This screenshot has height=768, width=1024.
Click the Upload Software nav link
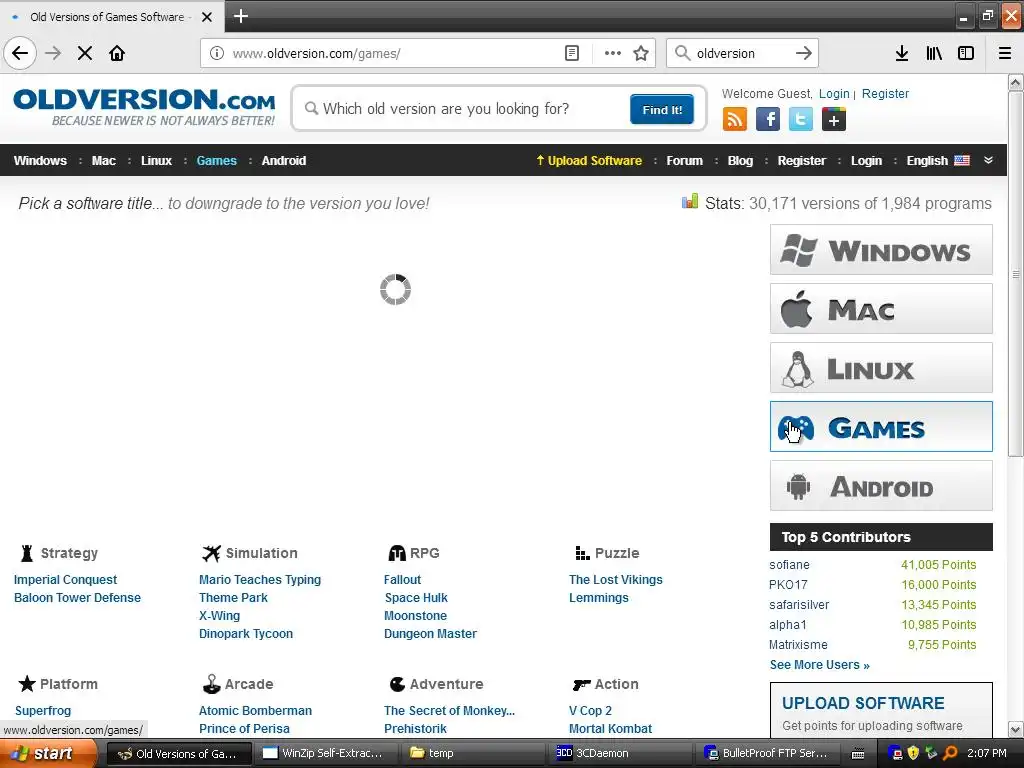(x=588, y=161)
